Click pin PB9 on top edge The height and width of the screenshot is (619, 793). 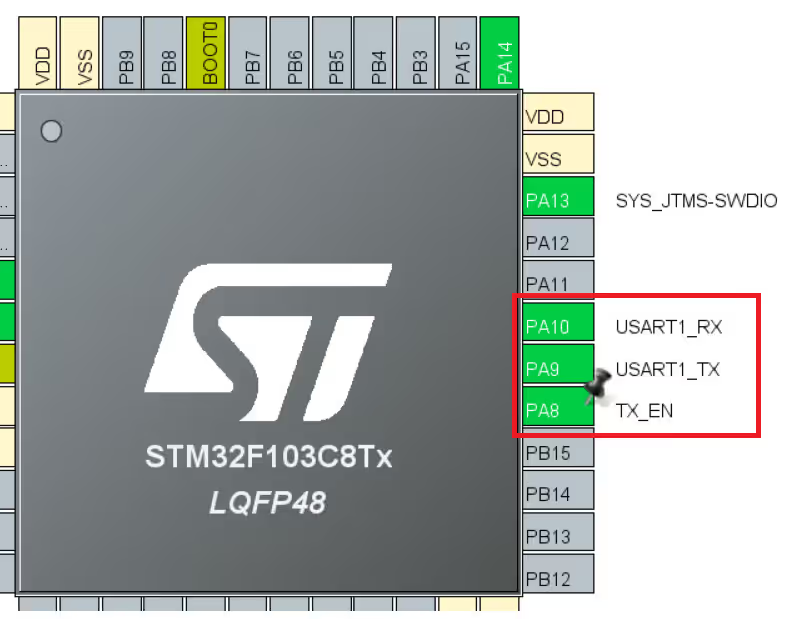coord(121,53)
